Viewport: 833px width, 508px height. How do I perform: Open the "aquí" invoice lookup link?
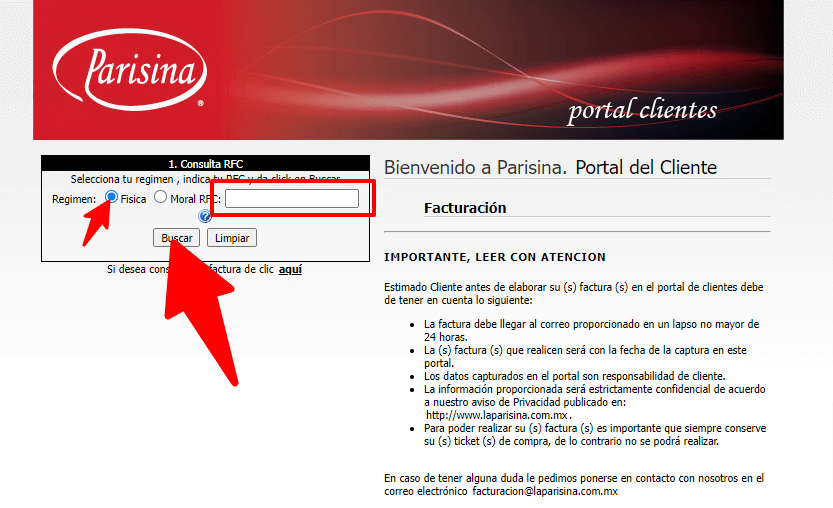click(x=290, y=269)
